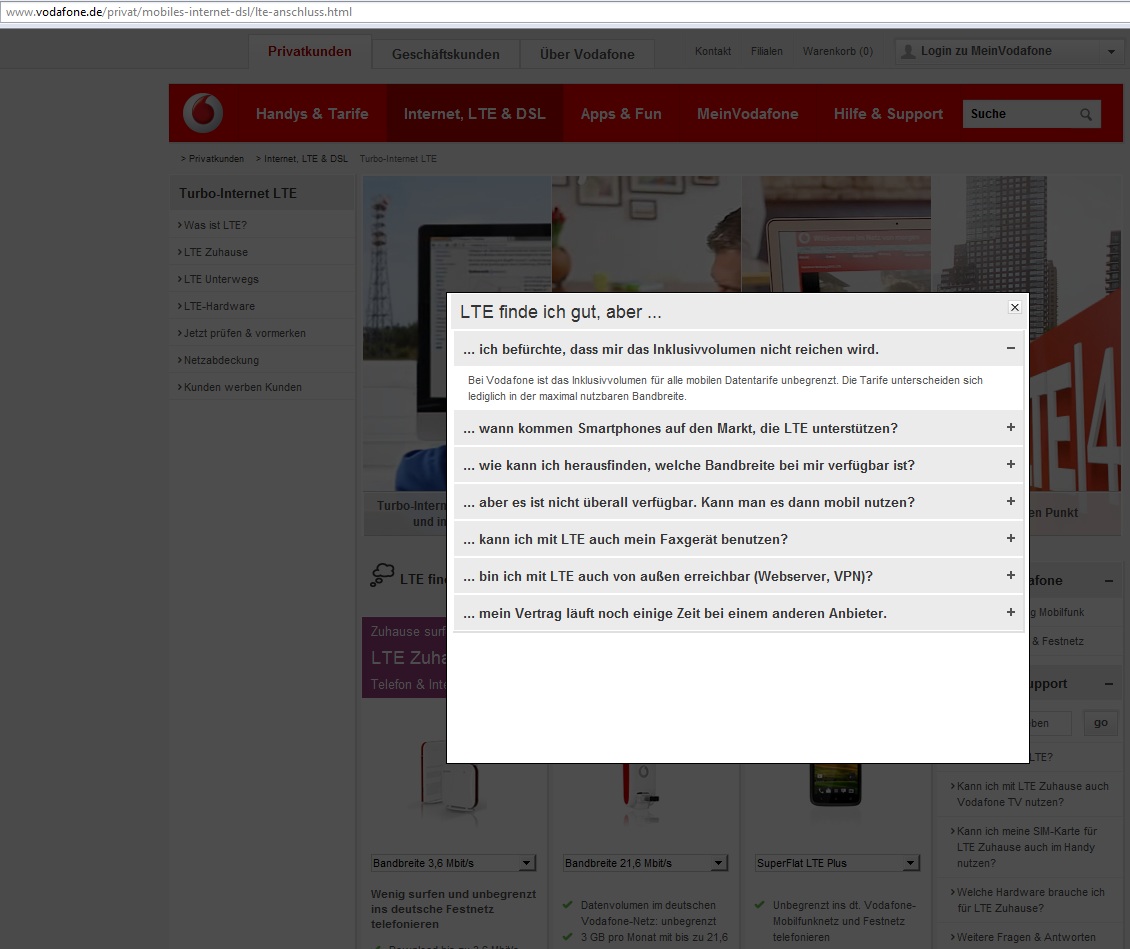Open the Login zu MeinVodafone dropdown arrow
1130x949 pixels.
click(1111, 51)
